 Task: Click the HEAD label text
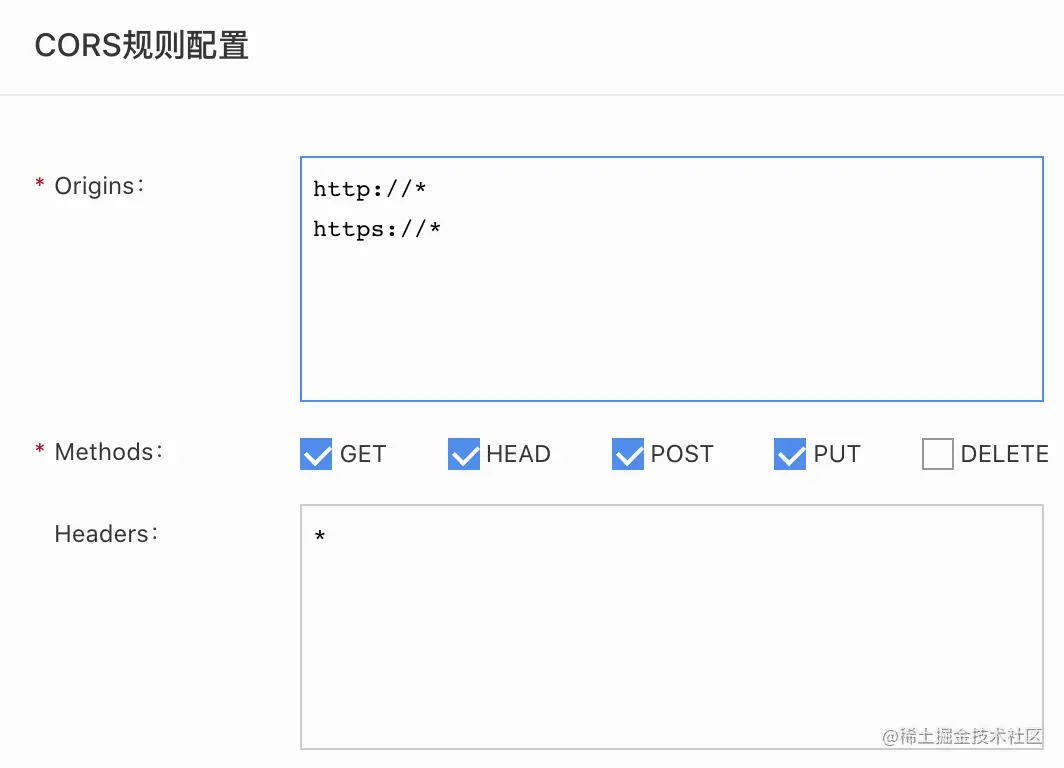click(518, 454)
